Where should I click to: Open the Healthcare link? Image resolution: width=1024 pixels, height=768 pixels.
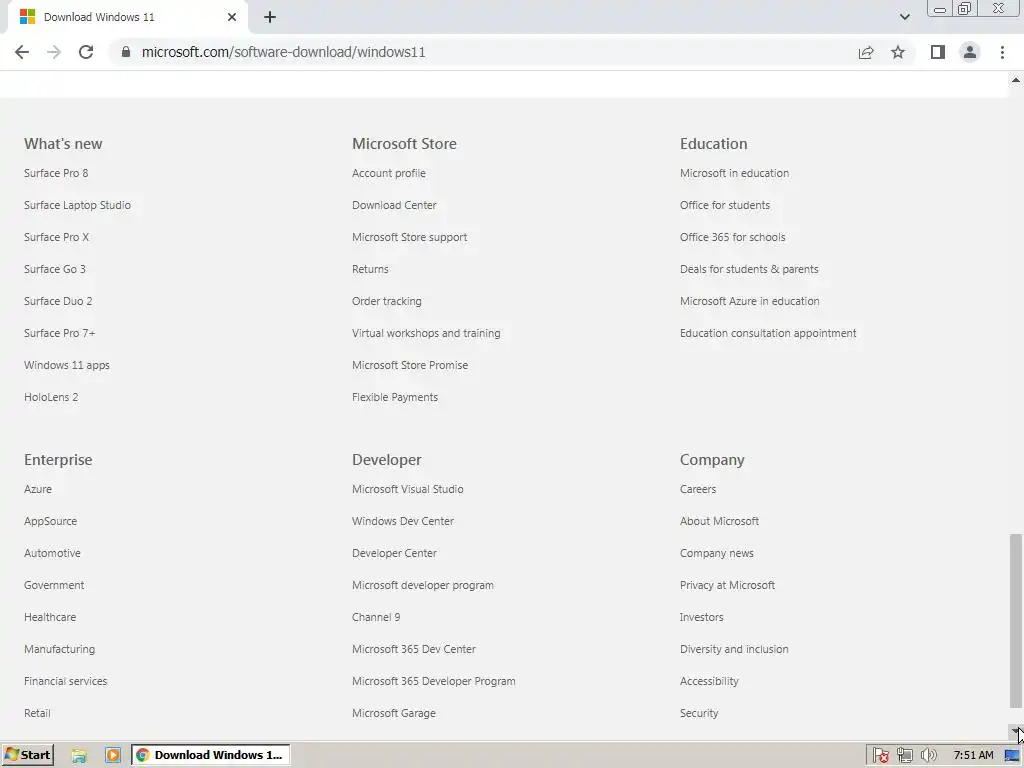point(50,617)
